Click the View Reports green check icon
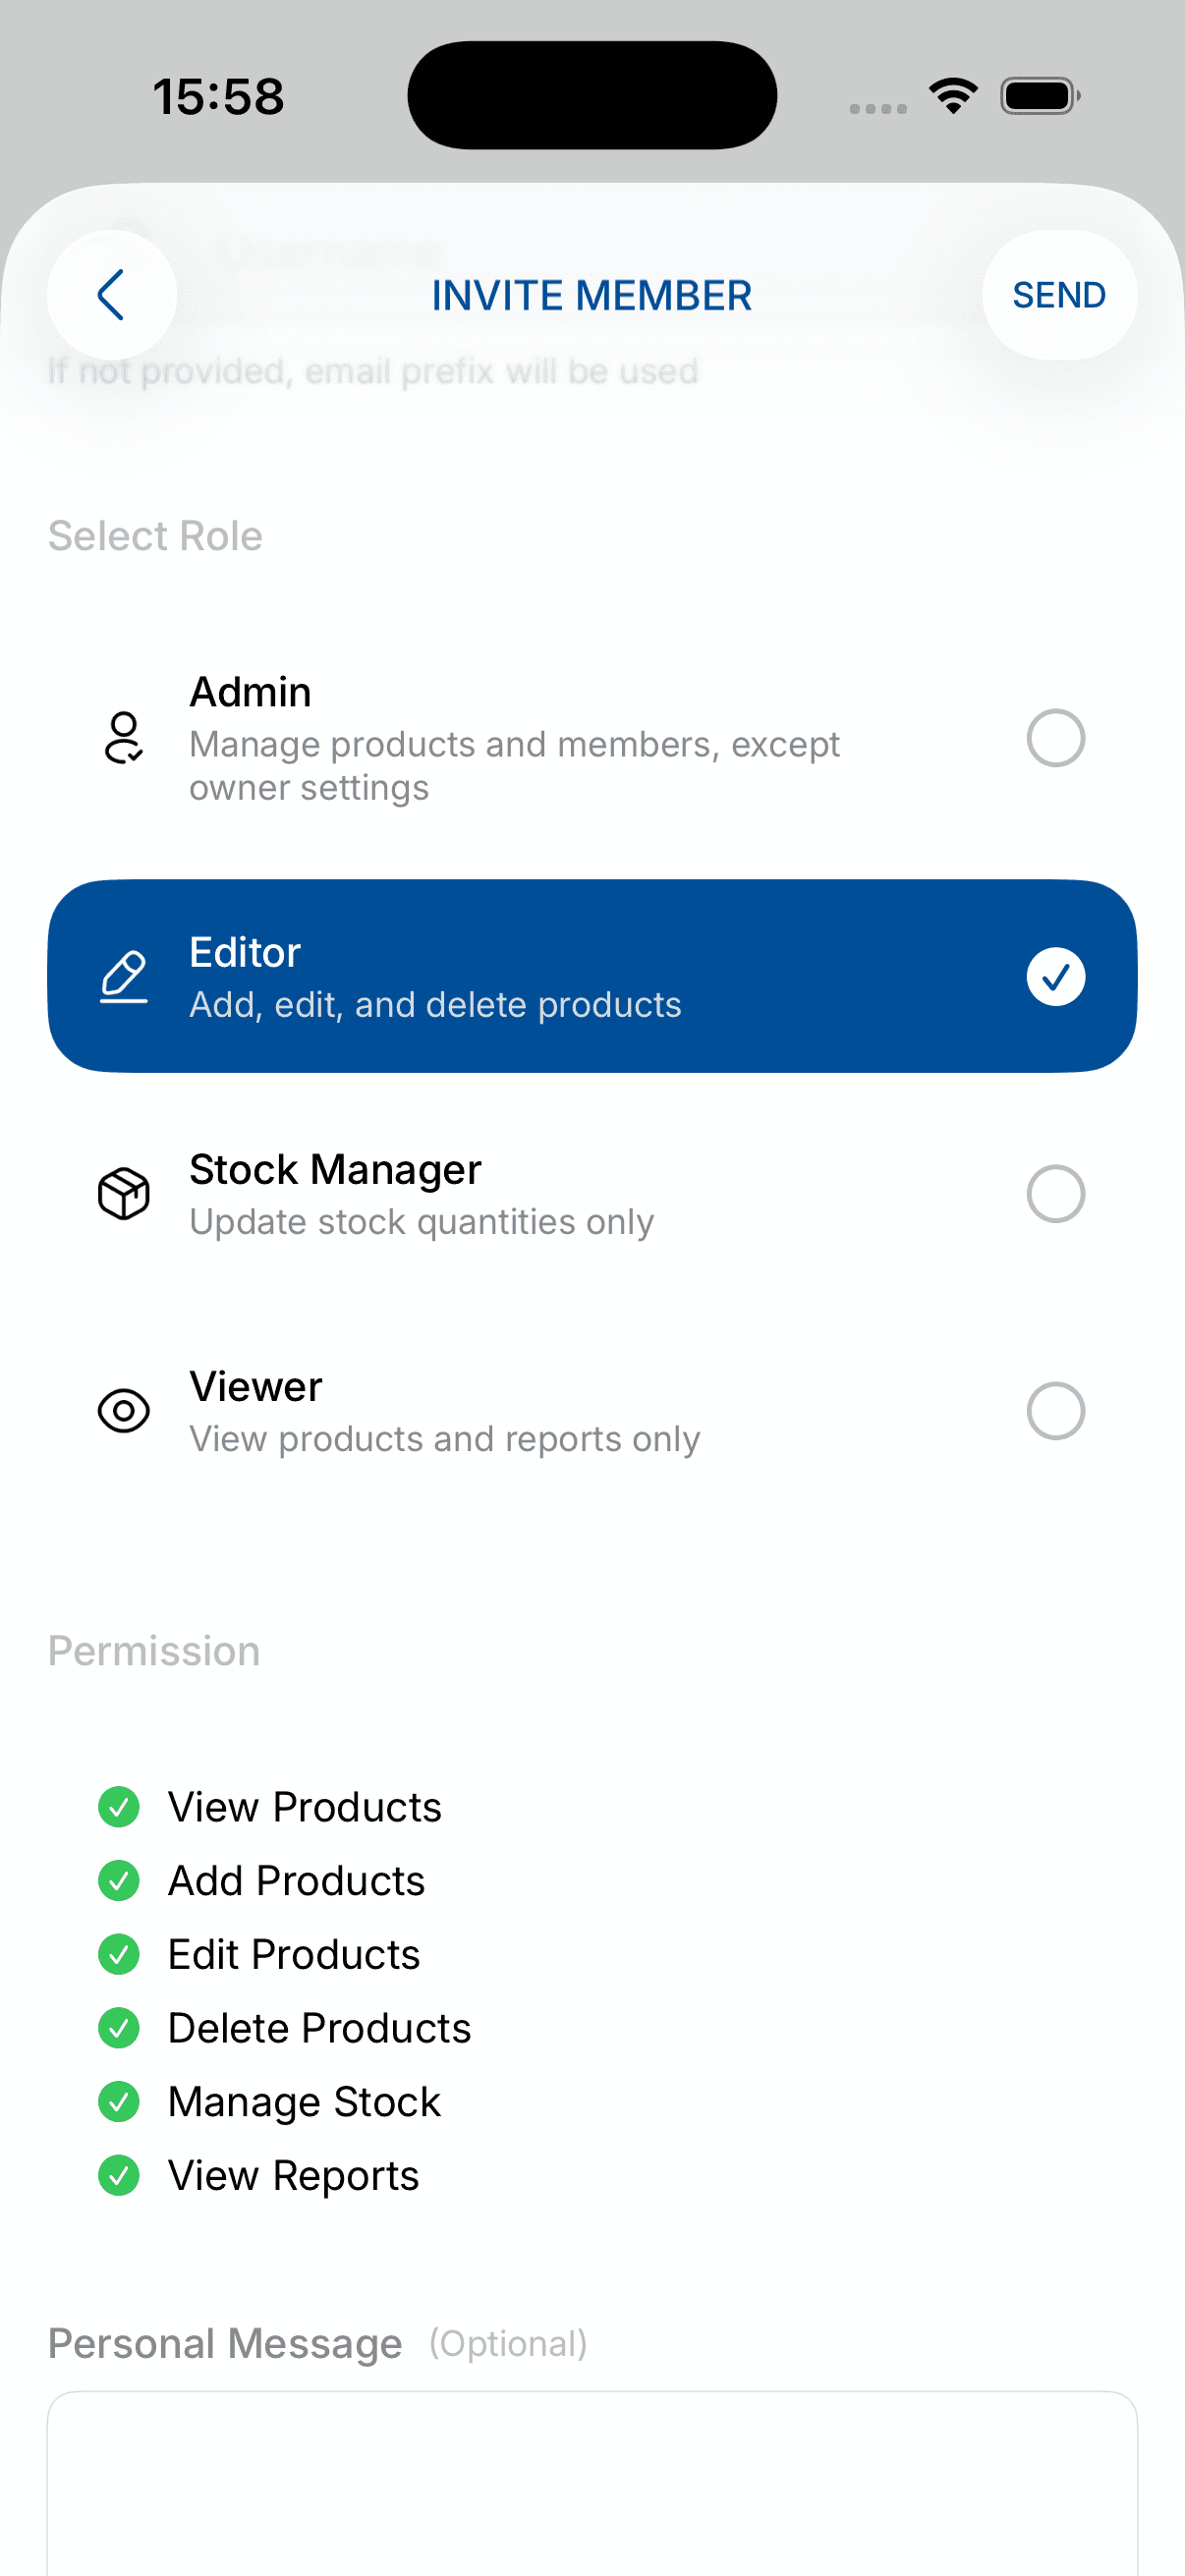 point(119,2174)
